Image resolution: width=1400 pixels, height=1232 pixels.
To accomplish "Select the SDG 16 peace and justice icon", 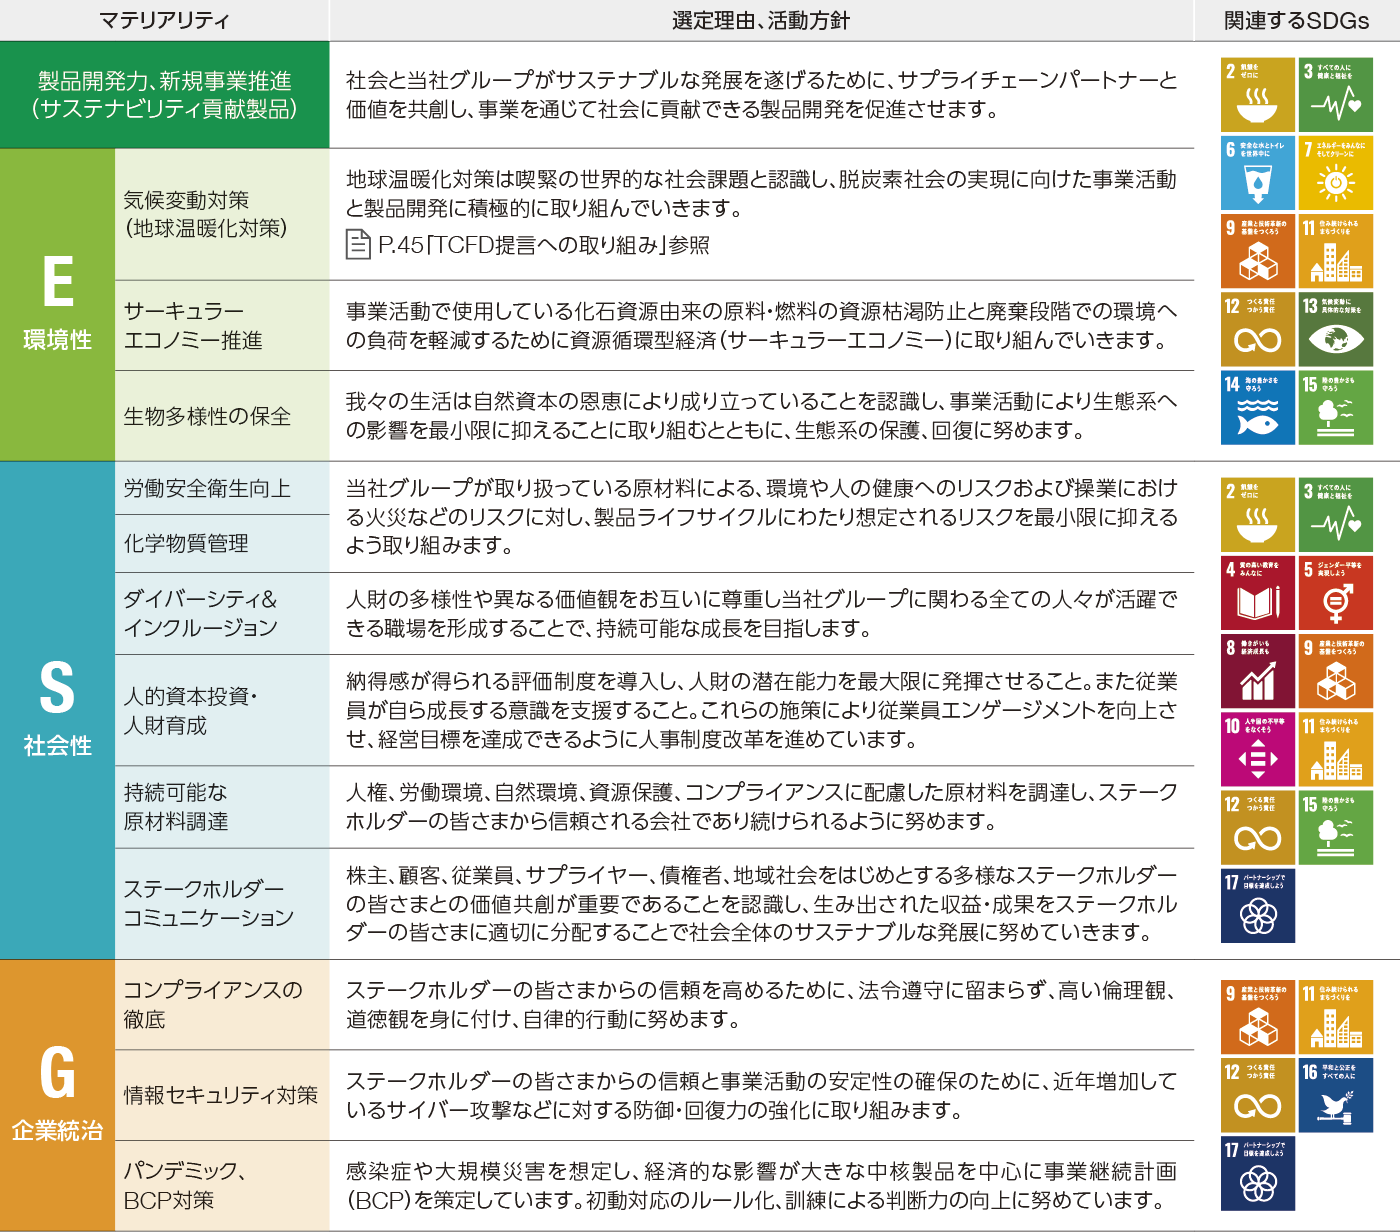I will click(1336, 1093).
